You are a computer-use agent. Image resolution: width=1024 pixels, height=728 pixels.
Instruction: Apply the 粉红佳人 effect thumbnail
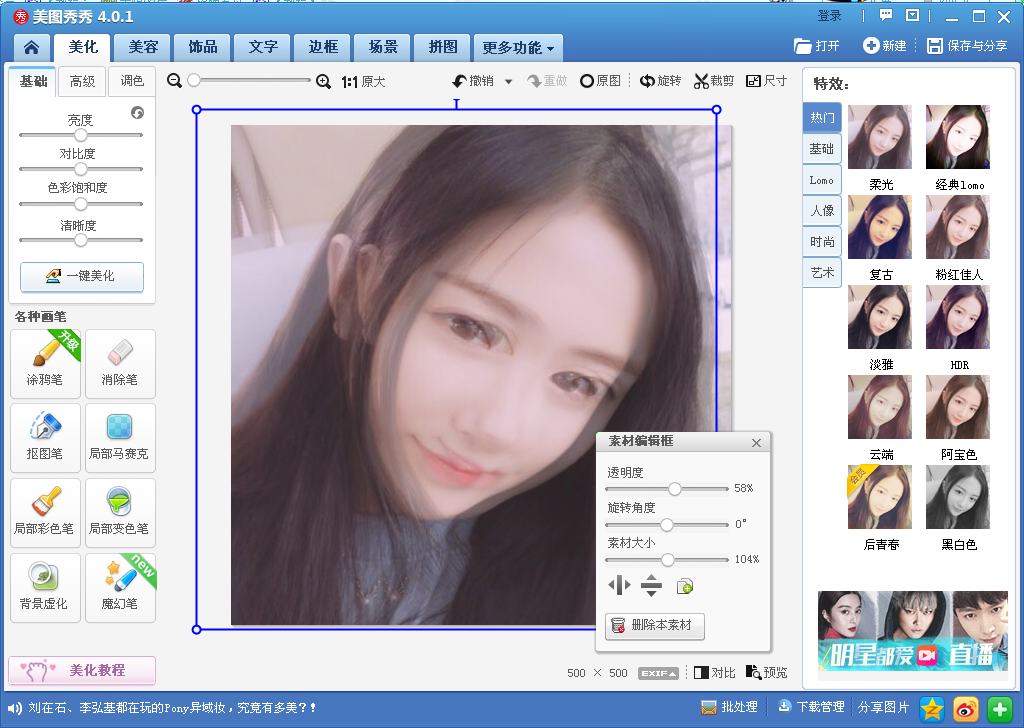[958, 227]
